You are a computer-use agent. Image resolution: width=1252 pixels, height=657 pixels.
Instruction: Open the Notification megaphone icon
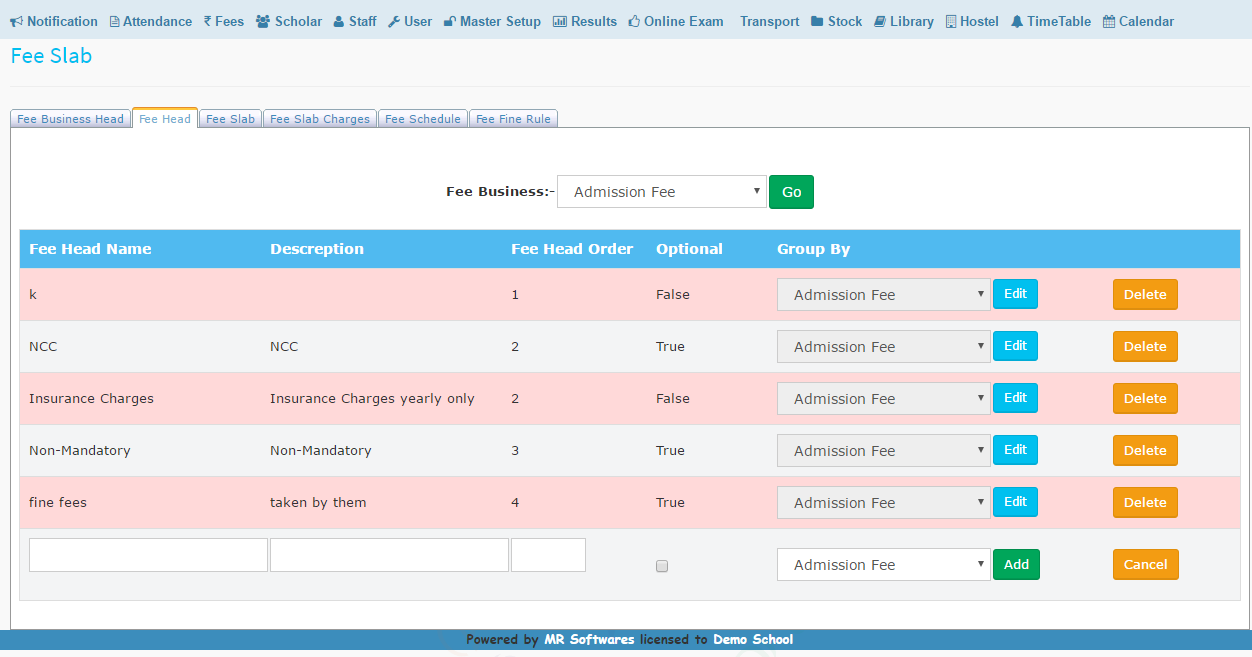(17, 22)
